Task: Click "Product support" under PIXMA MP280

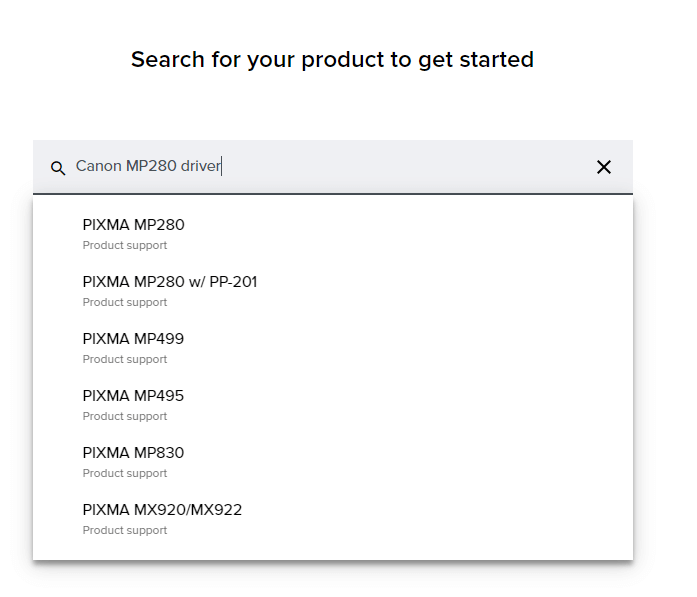Action: (124, 246)
